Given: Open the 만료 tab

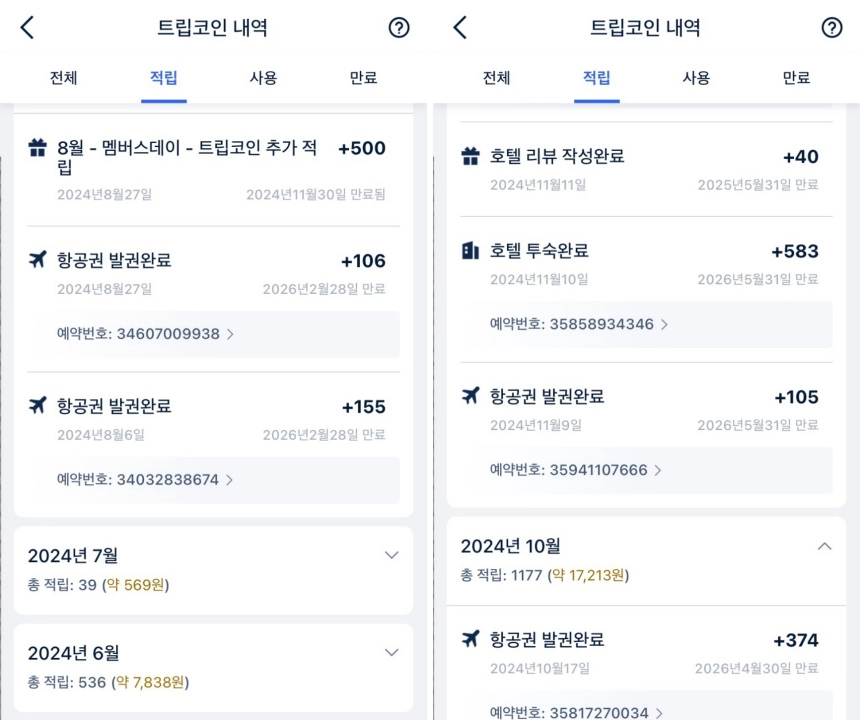Looking at the screenshot, I should click(363, 77).
